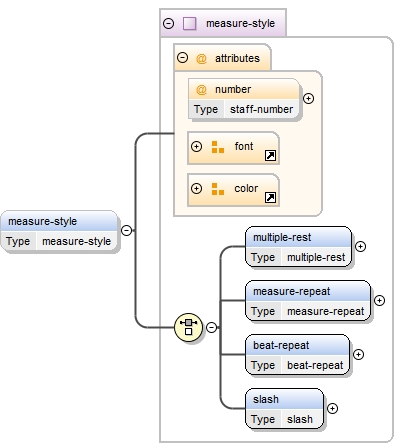
Task: Select the slash element box
Action: point(285,409)
